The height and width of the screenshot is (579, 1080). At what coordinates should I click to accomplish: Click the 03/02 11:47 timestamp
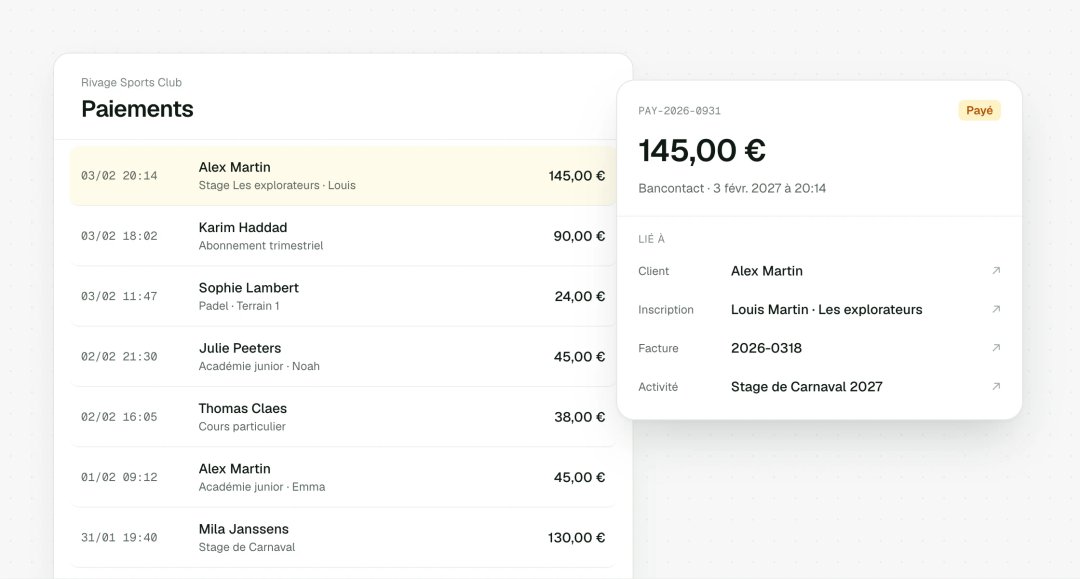coord(119,296)
